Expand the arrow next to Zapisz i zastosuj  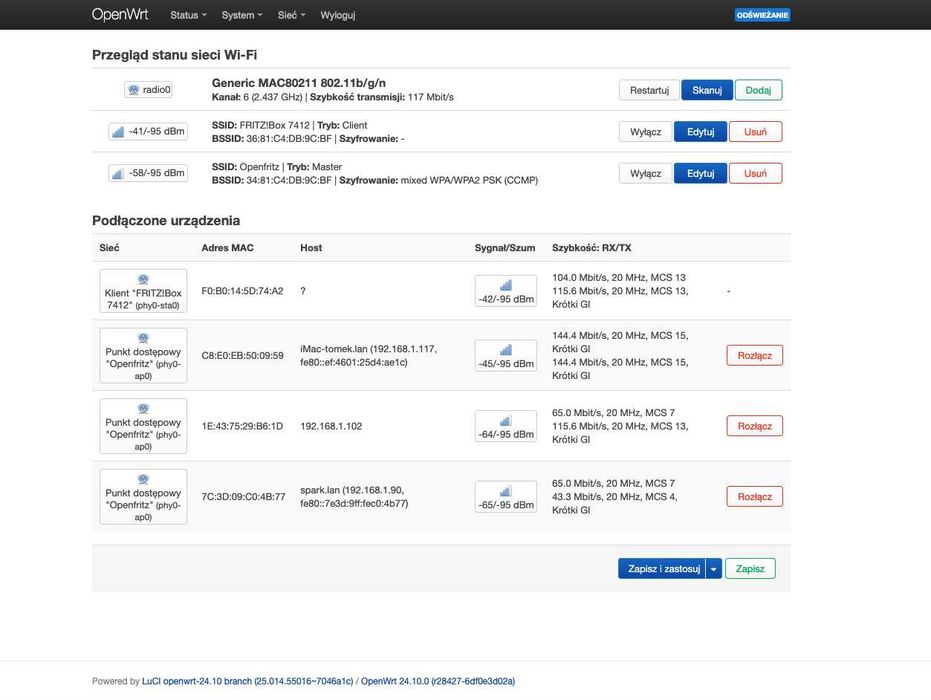pos(714,569)
